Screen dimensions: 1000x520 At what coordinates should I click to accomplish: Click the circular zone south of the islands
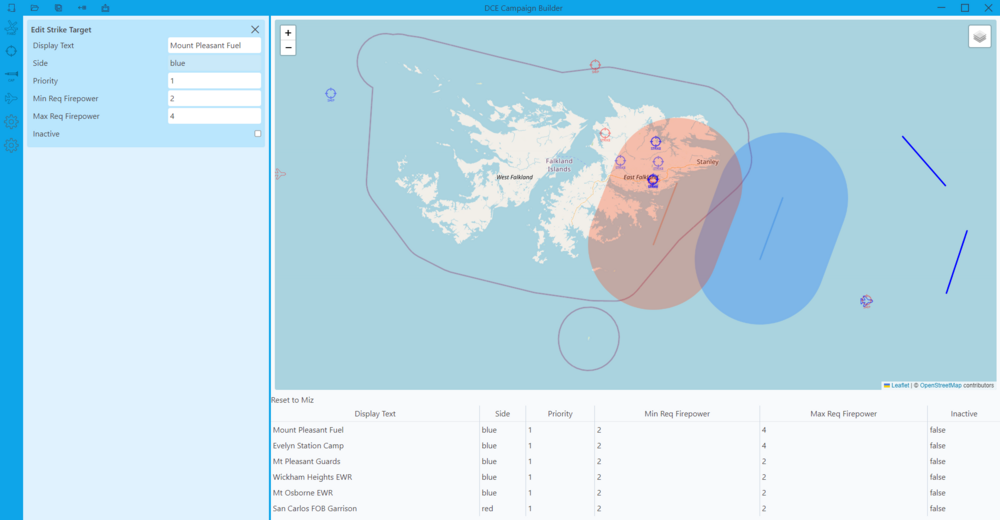(x=589, y=339)
